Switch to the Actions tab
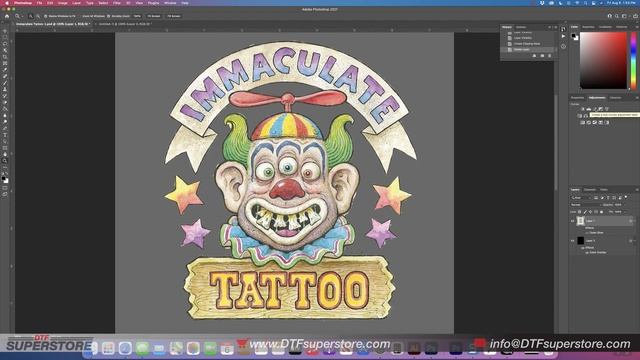Viewport: 640px width, 360px height. pos(521,27)
